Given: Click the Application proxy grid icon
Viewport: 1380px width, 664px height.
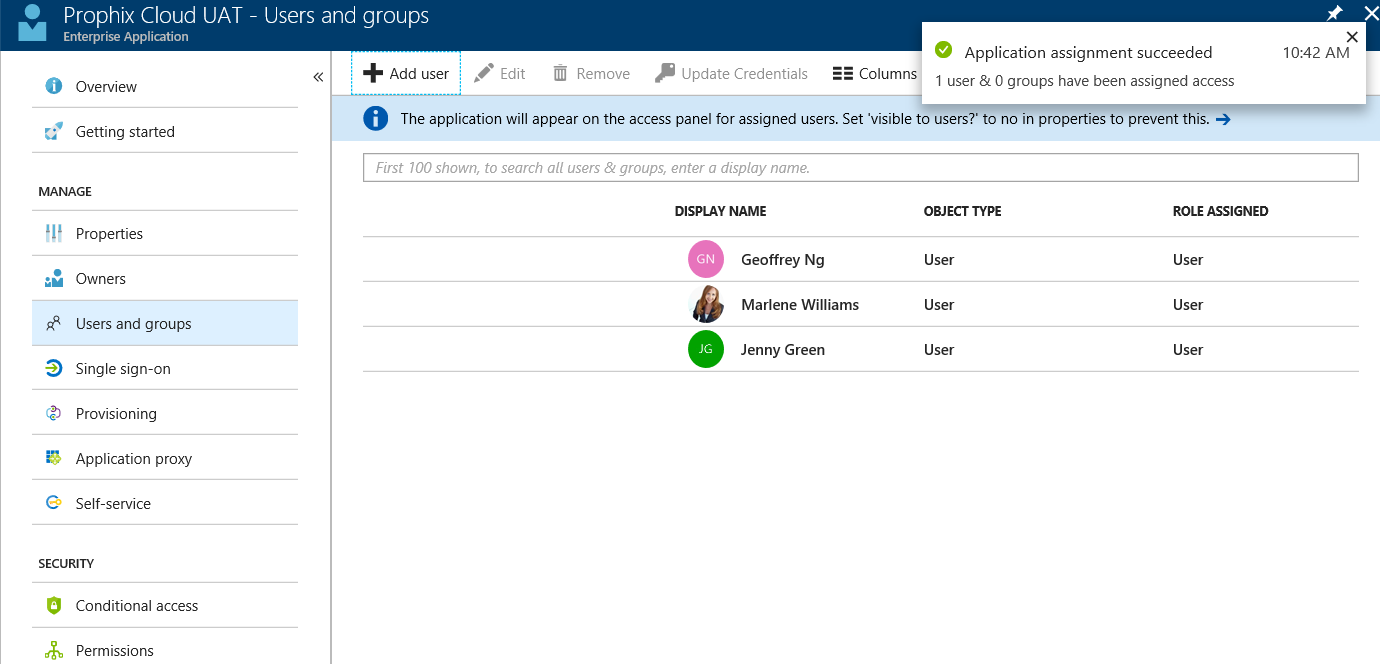Looking at the screenshot, I should click(x=54, y=458).
